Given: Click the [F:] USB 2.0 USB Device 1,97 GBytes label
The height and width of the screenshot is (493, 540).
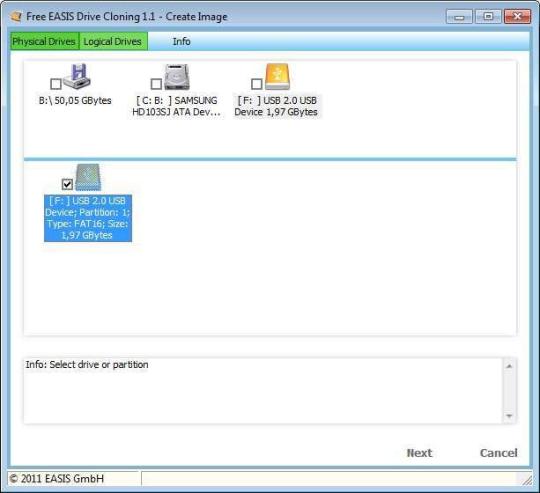Looking at the screenshot, I should 276,106.
